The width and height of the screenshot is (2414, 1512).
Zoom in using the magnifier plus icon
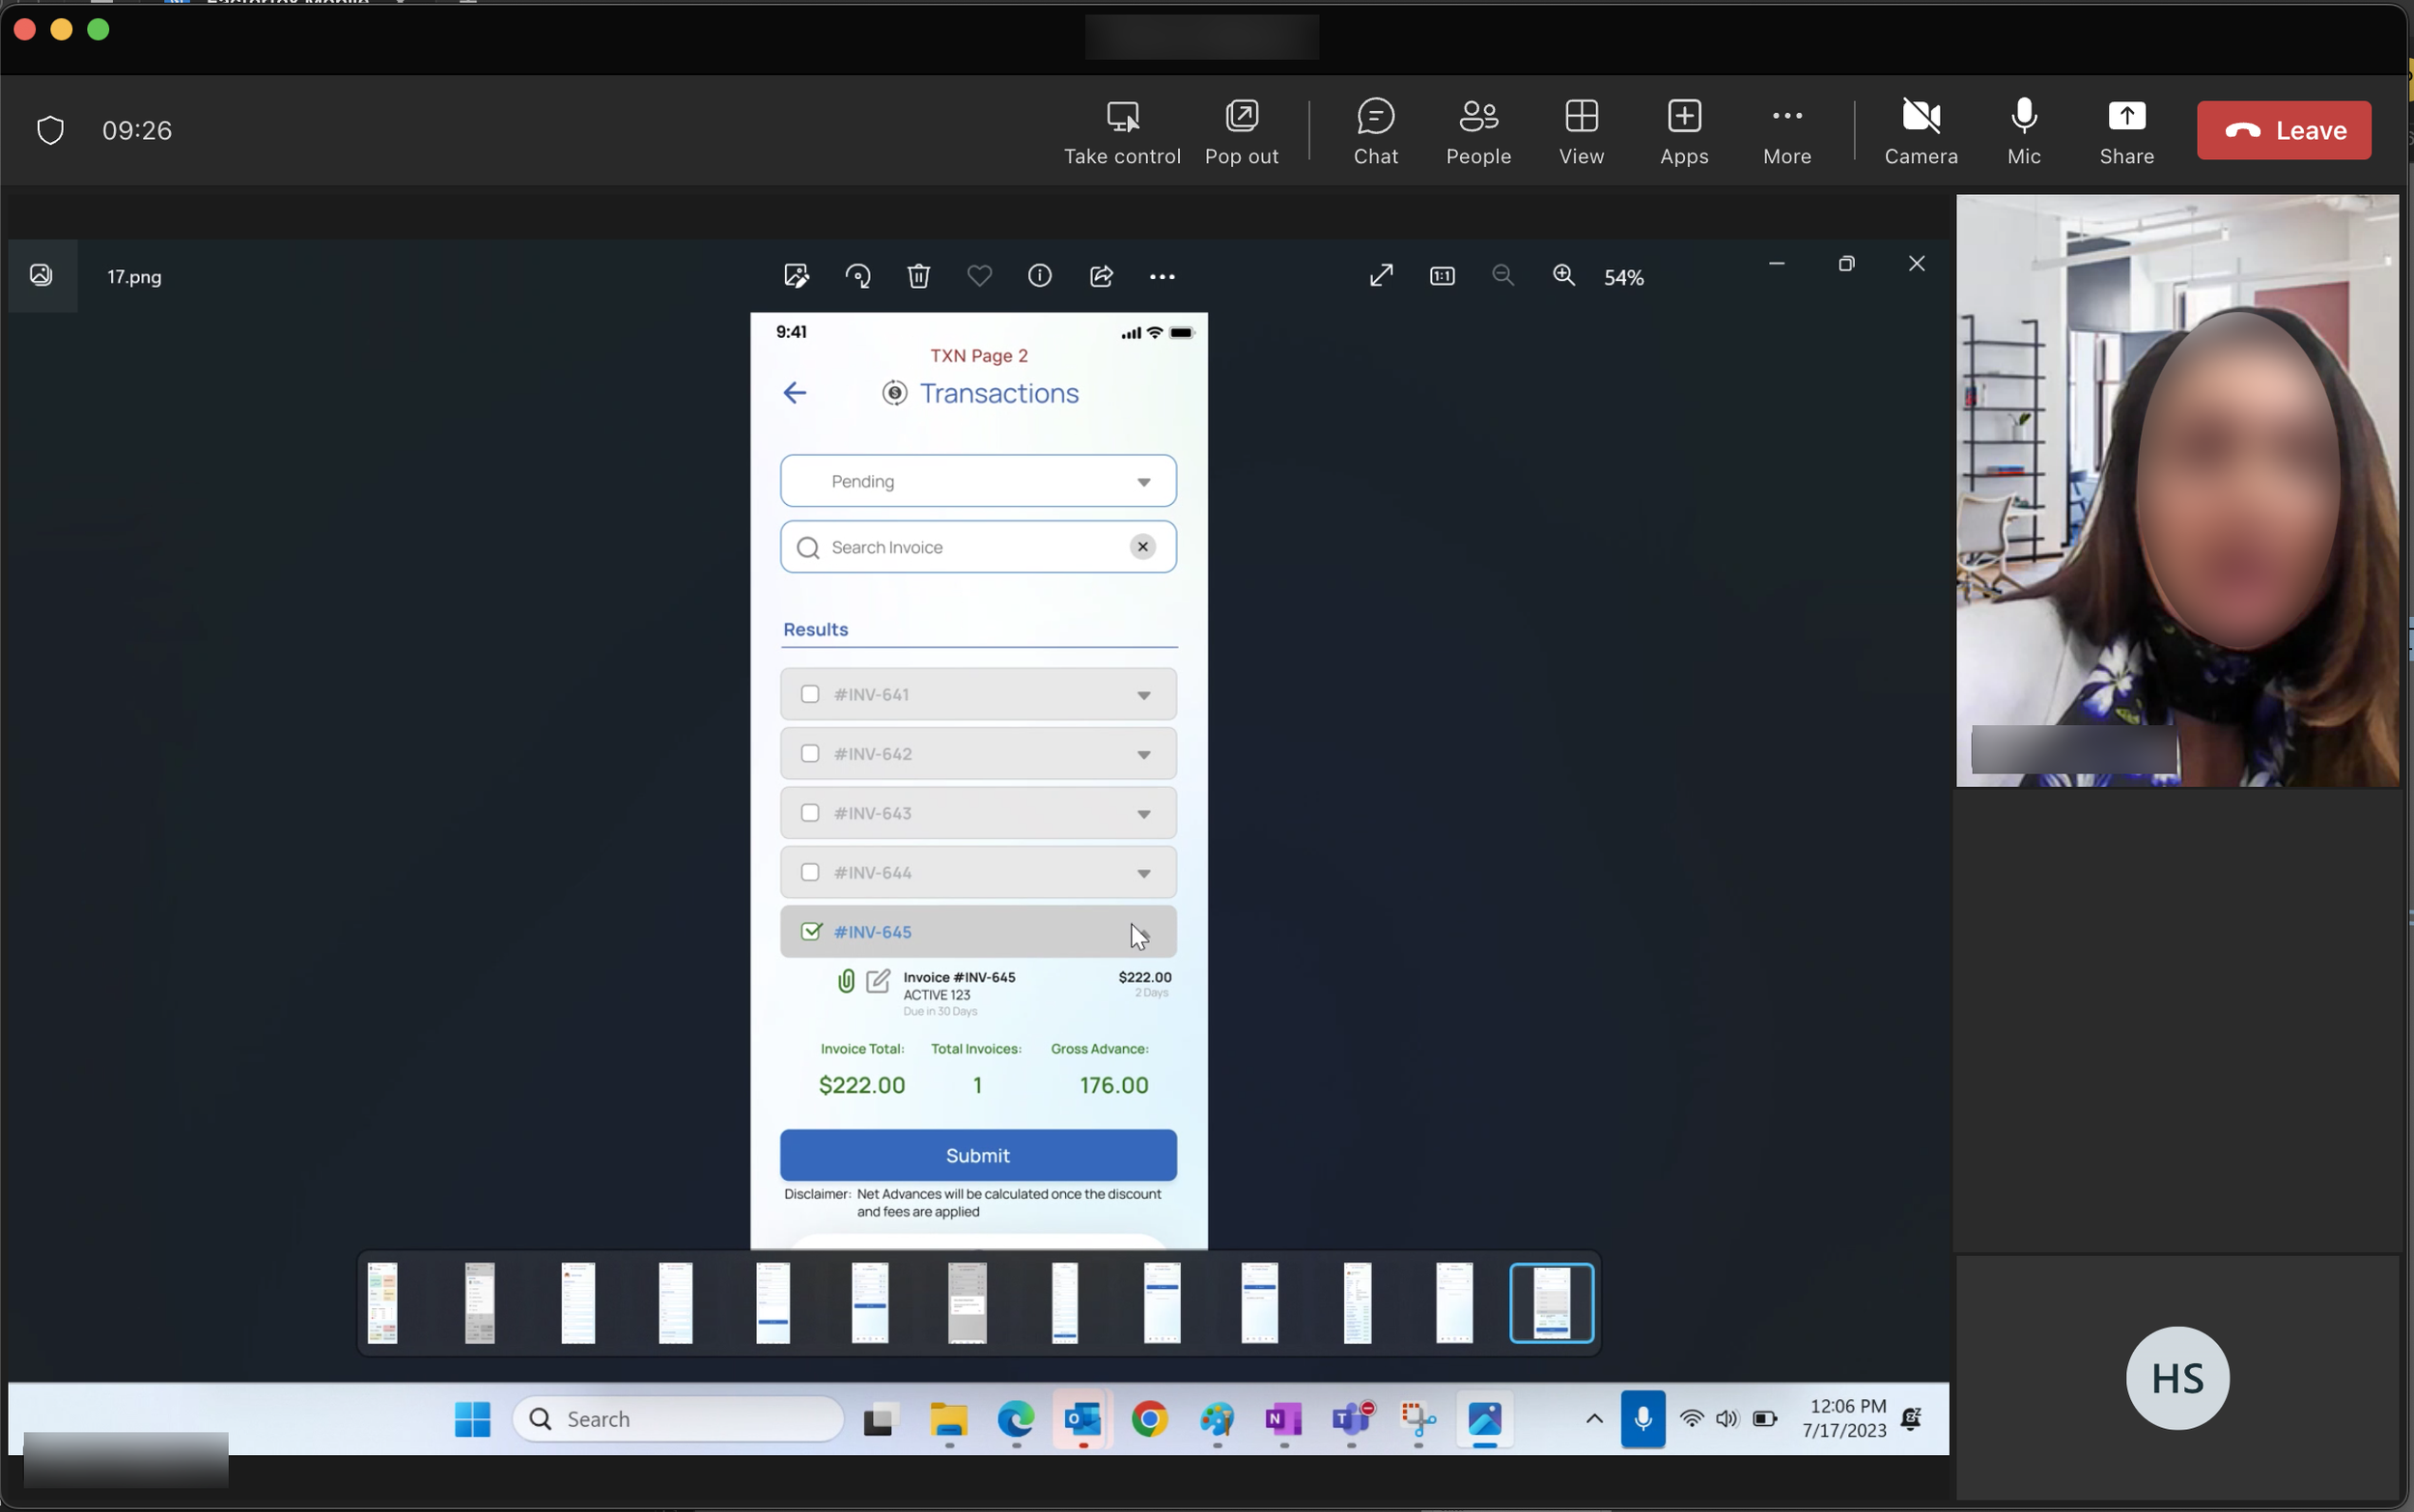pos(1564,276)
